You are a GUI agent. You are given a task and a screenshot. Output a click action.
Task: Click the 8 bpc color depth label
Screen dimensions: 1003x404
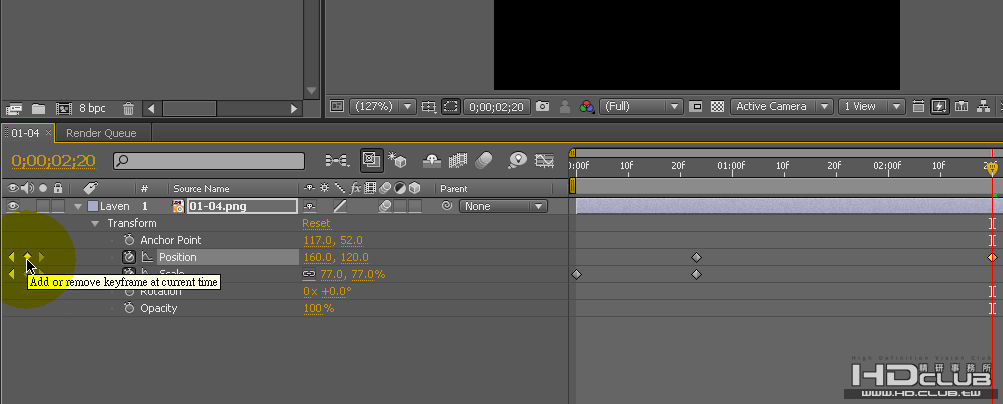(92, 109)
